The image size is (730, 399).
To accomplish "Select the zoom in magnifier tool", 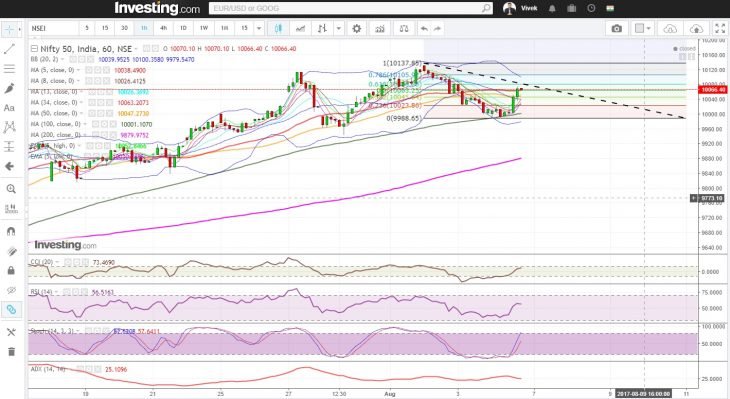I will [10, 189].
